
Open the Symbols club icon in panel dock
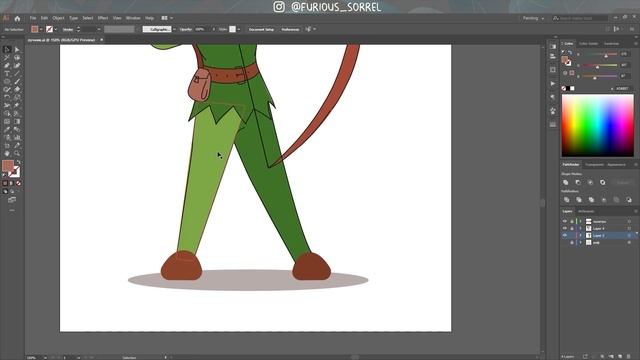coord(553,111)
